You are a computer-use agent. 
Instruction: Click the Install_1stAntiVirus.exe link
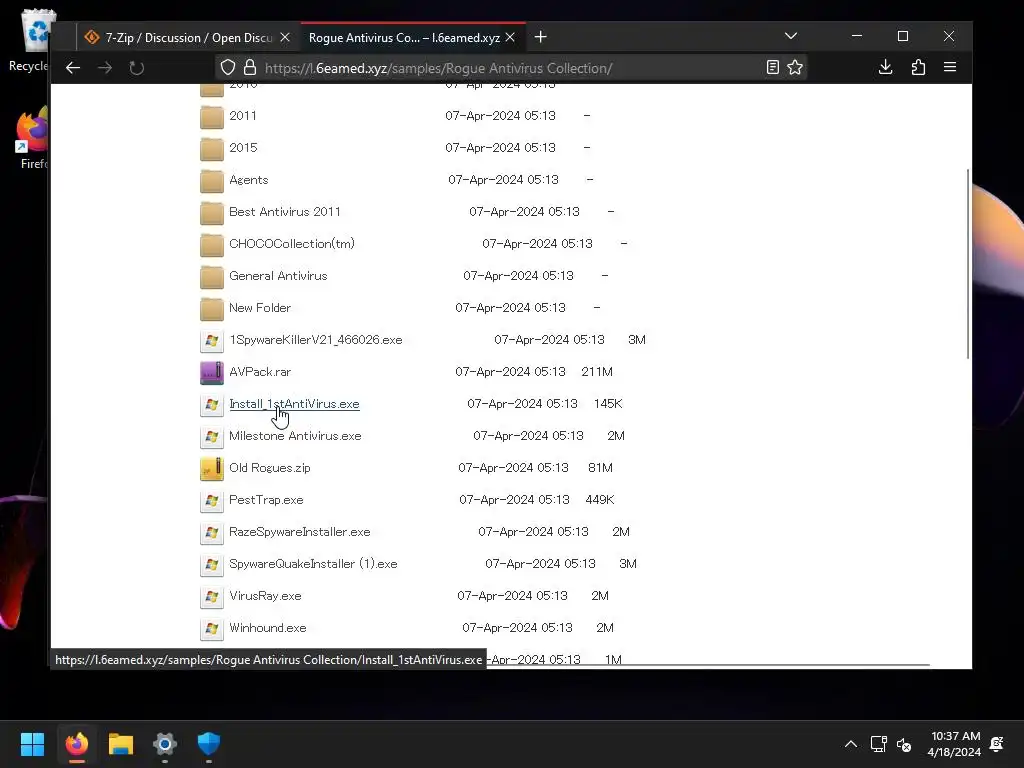294,404
